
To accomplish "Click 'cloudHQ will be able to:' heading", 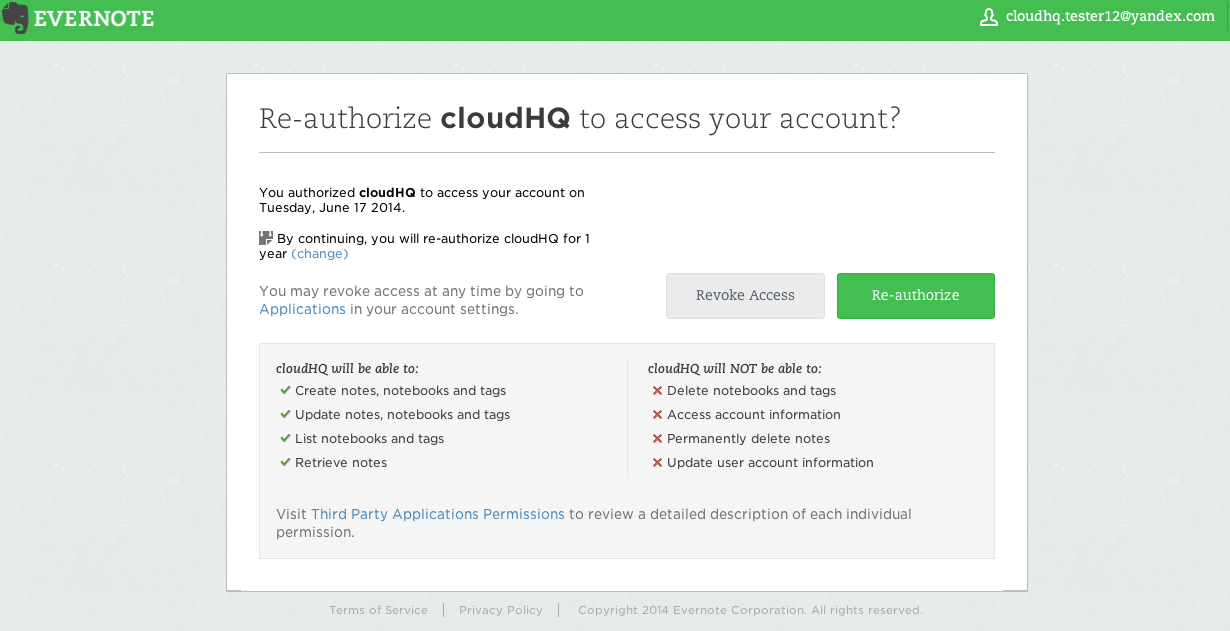I will point(347,368).
